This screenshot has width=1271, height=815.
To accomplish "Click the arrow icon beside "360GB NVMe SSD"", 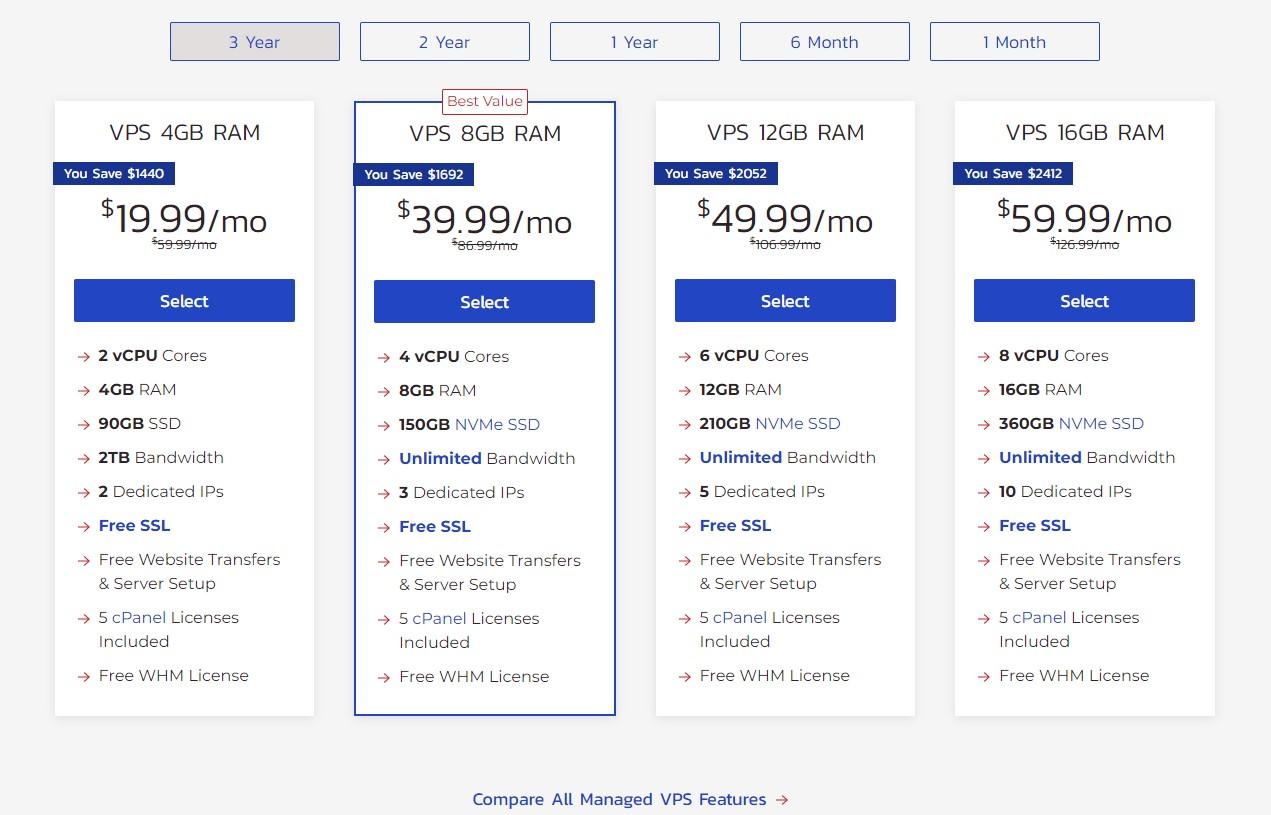I will [984, 424].
